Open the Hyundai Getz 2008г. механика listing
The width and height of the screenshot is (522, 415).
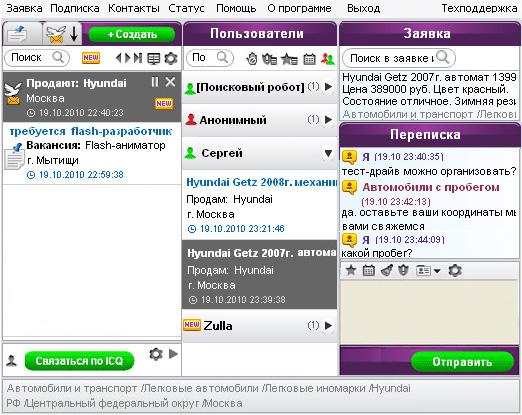pos(261,182)
